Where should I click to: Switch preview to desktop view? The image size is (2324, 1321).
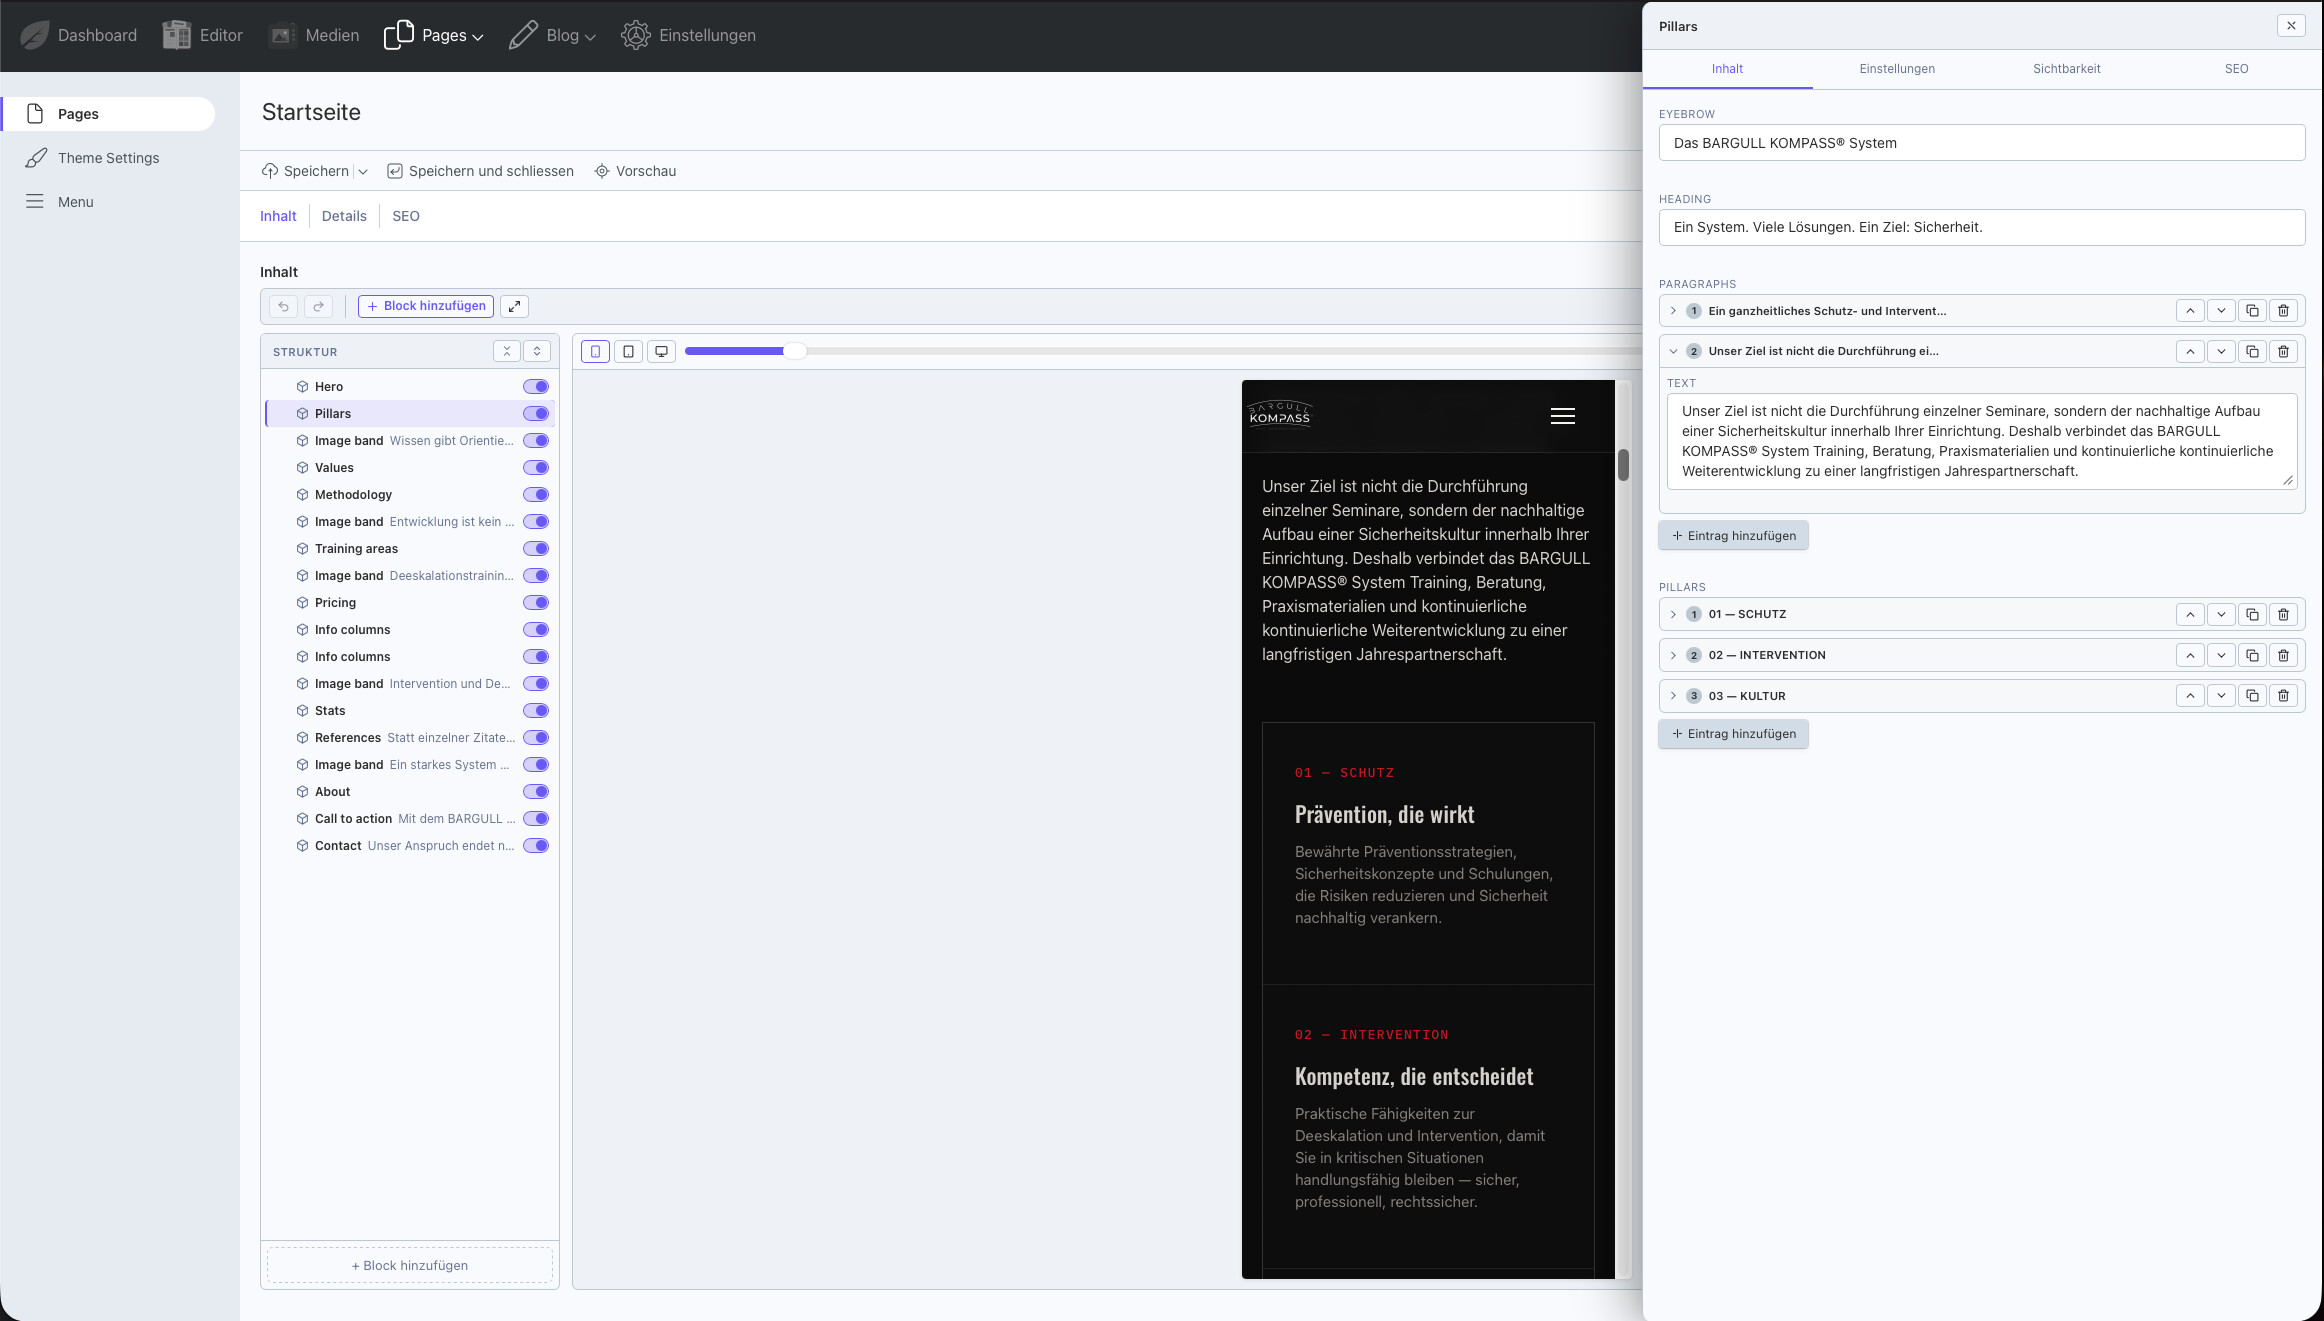pos(661,352)
